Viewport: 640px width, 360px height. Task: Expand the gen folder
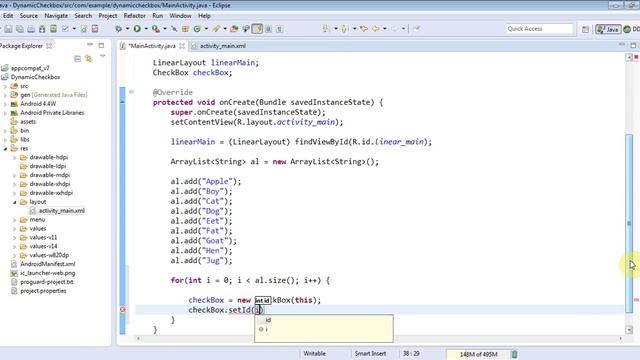coord(5,95)
